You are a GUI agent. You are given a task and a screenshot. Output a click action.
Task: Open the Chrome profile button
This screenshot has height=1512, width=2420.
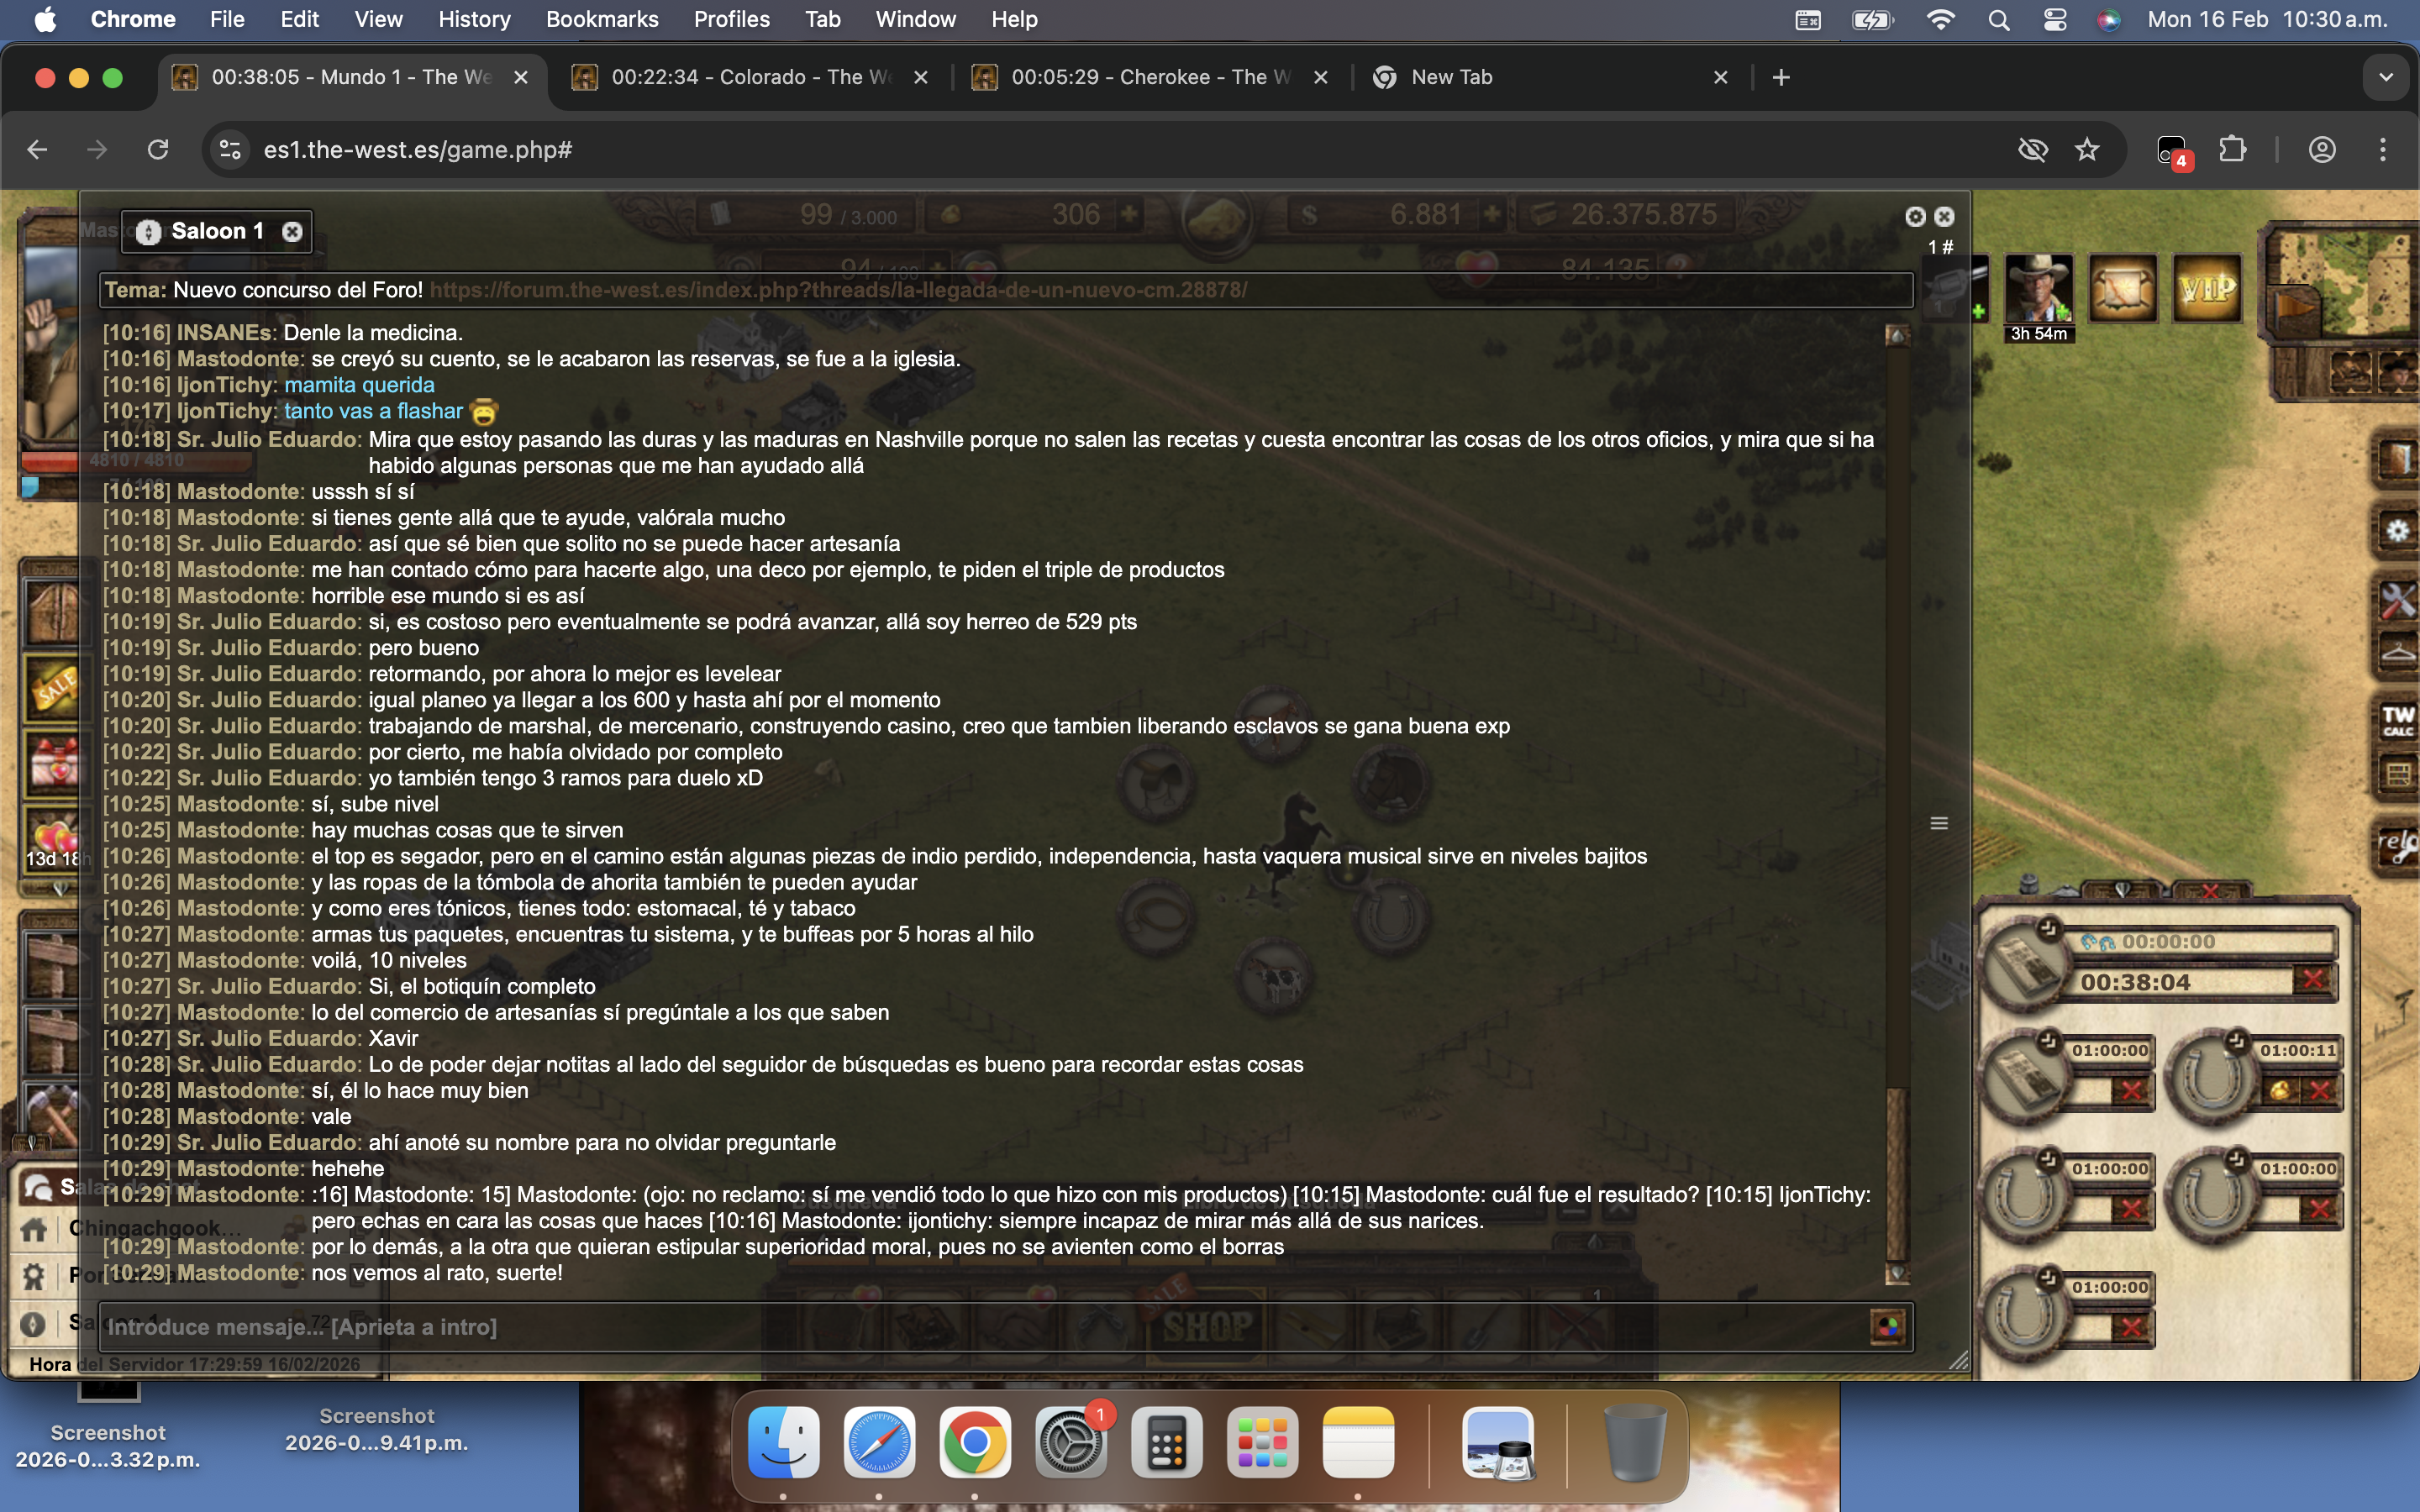point(2322,150)
